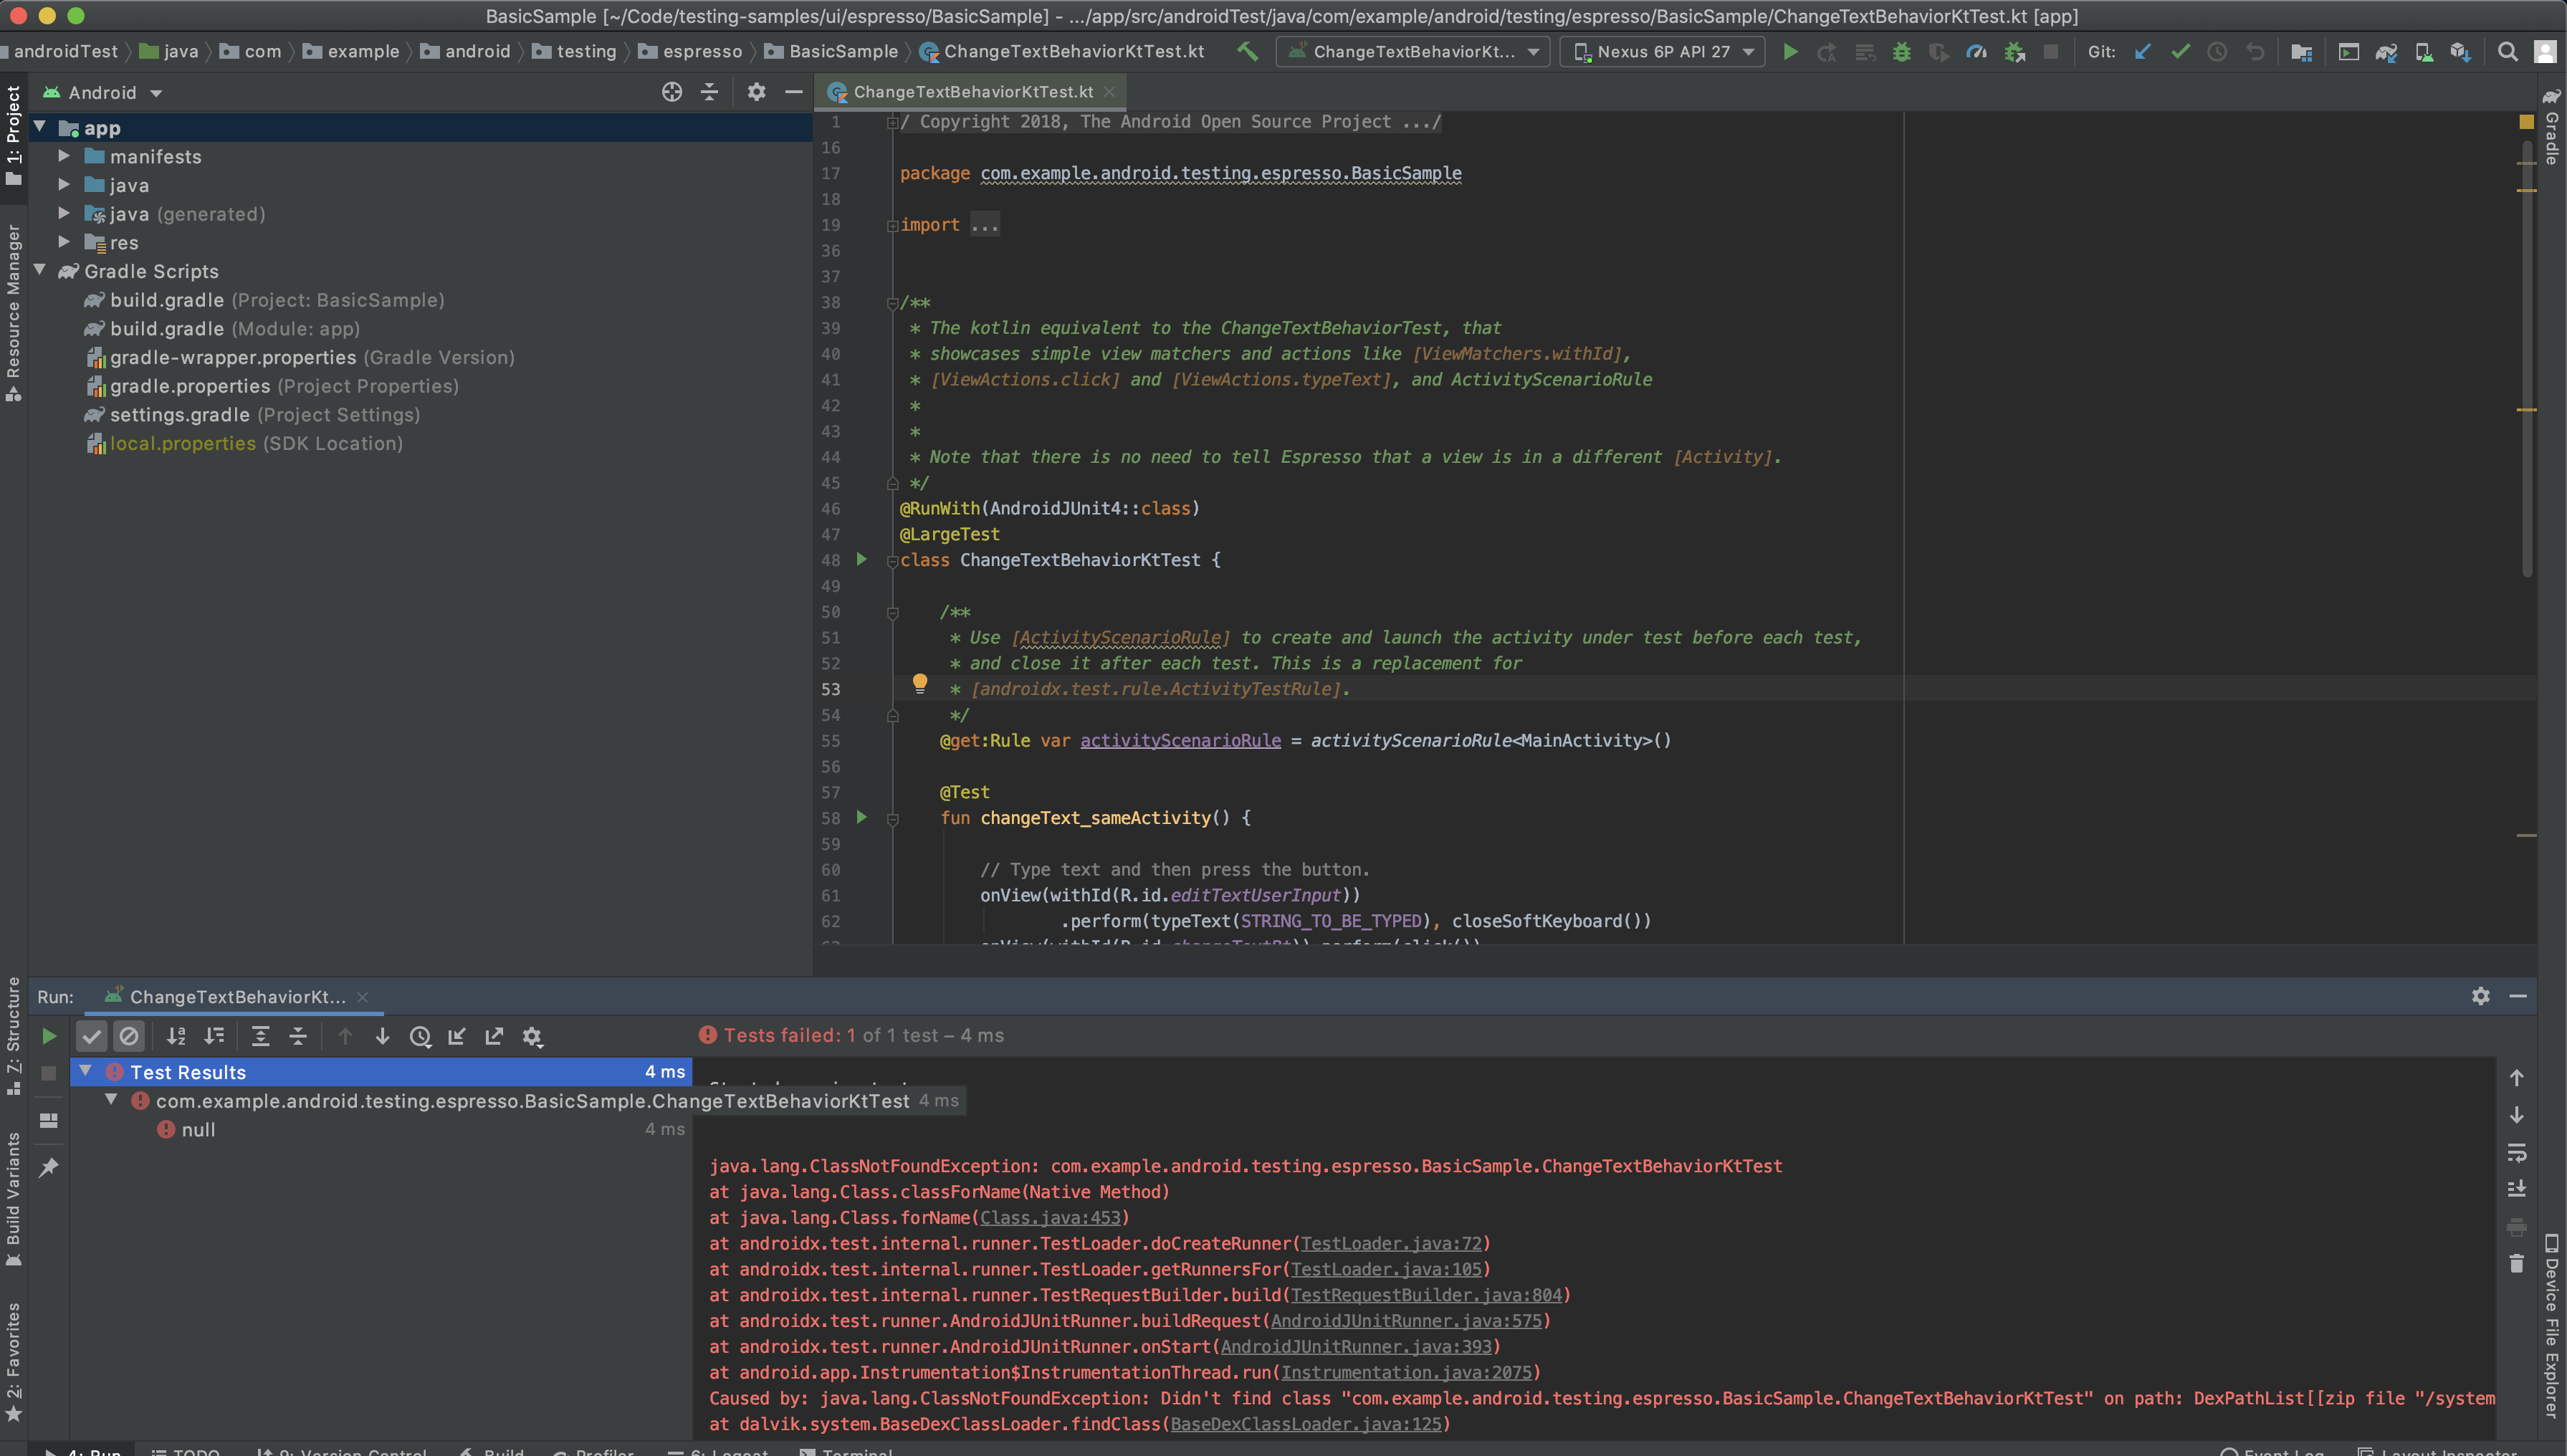Screen dimensions: 2567x1456
Task: Sort test results by duration
Action: click(x=214, y=1036)
